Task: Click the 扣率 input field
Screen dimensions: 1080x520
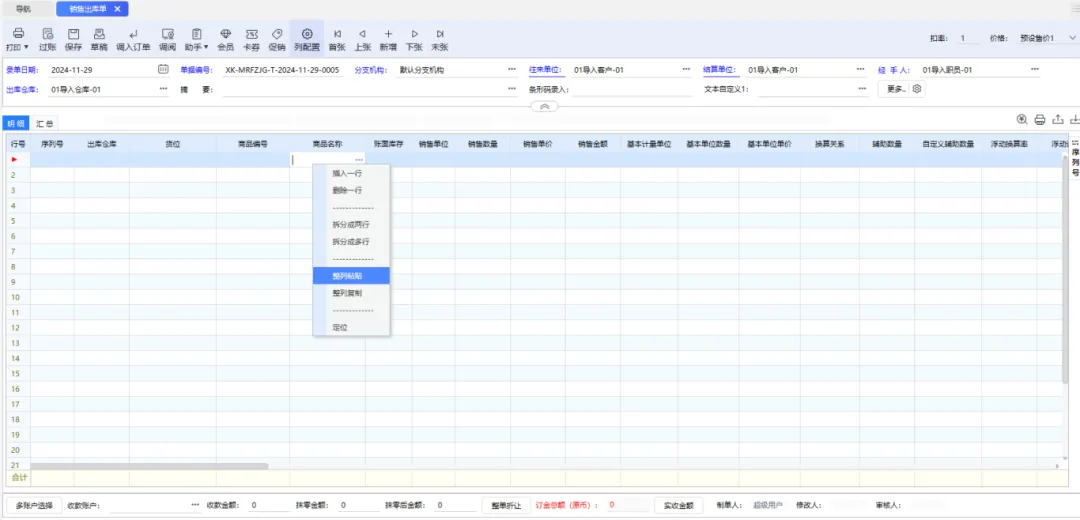Action: point(969,39)
